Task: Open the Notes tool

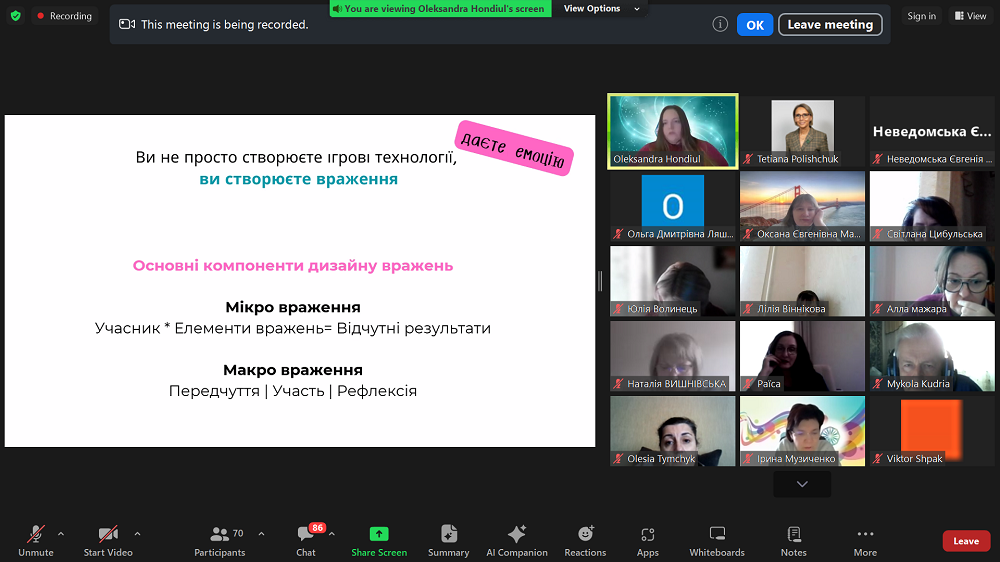Action: 794,534
